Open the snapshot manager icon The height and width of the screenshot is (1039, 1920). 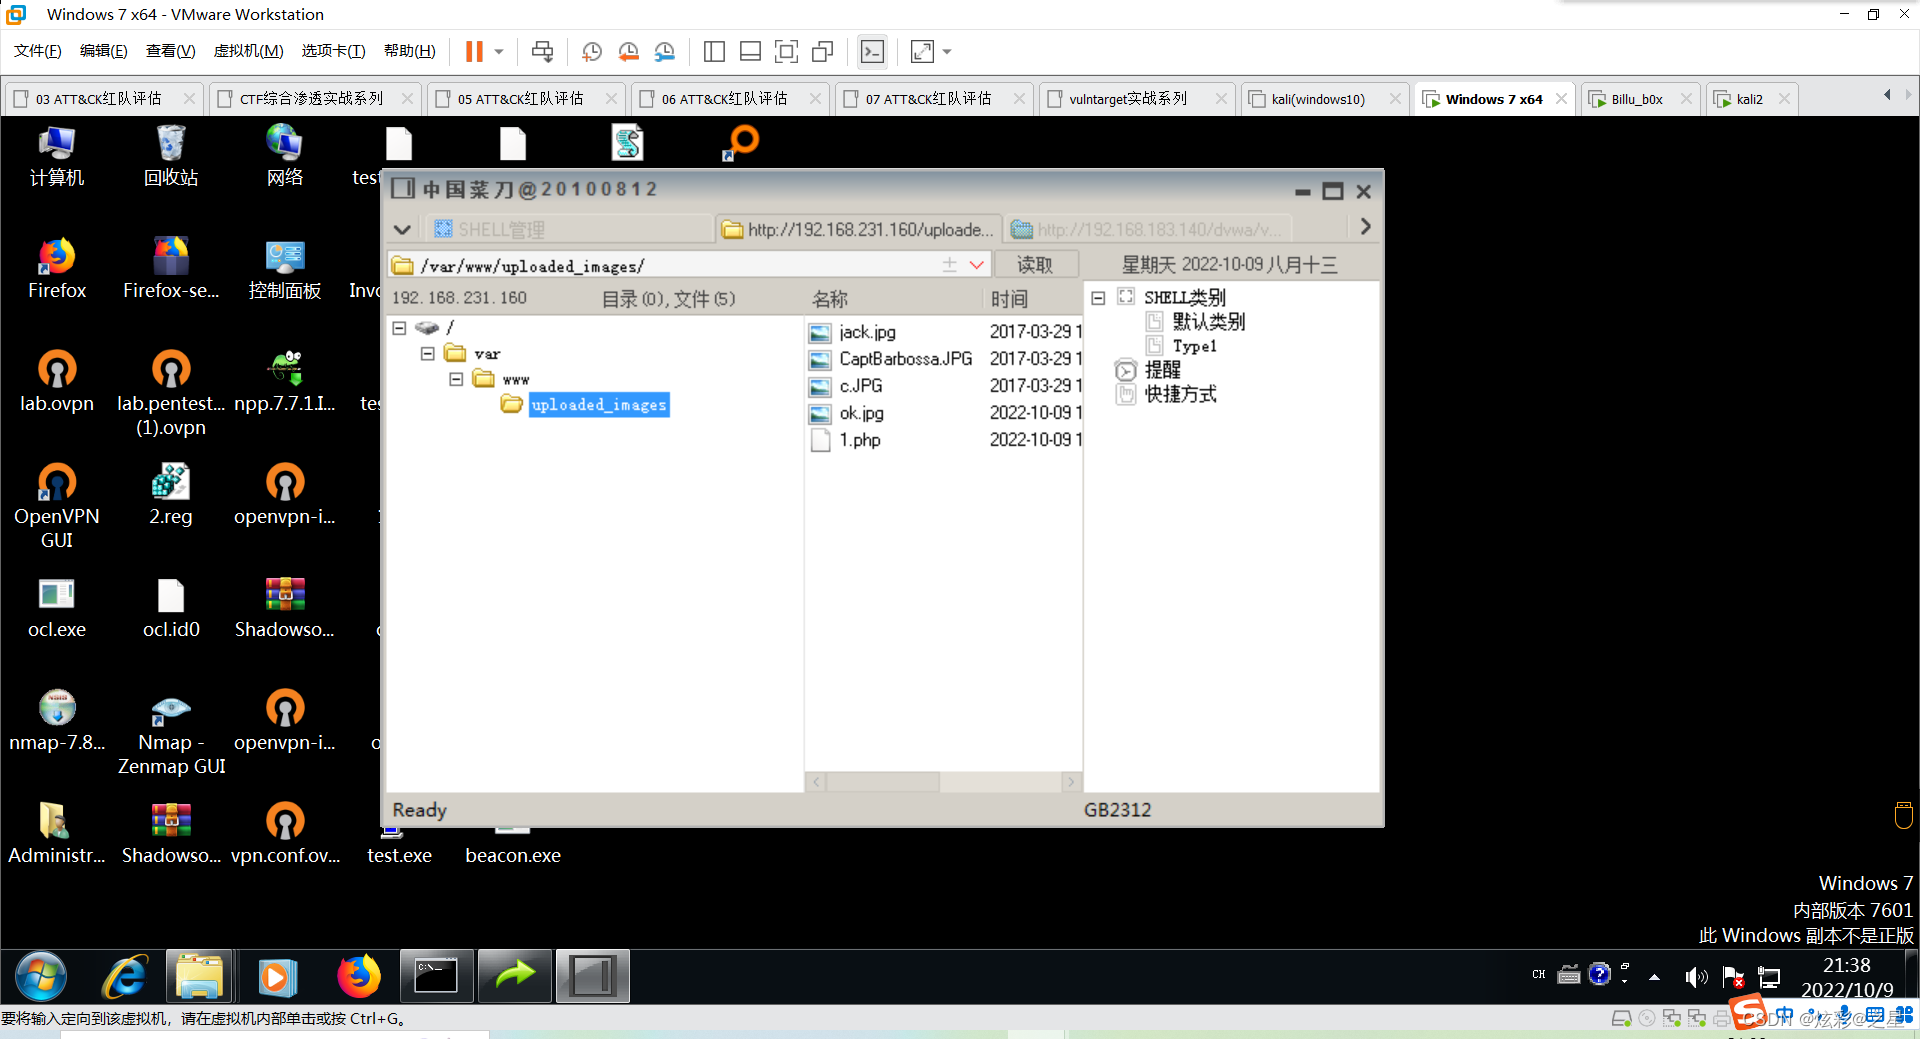coord(664,51)
